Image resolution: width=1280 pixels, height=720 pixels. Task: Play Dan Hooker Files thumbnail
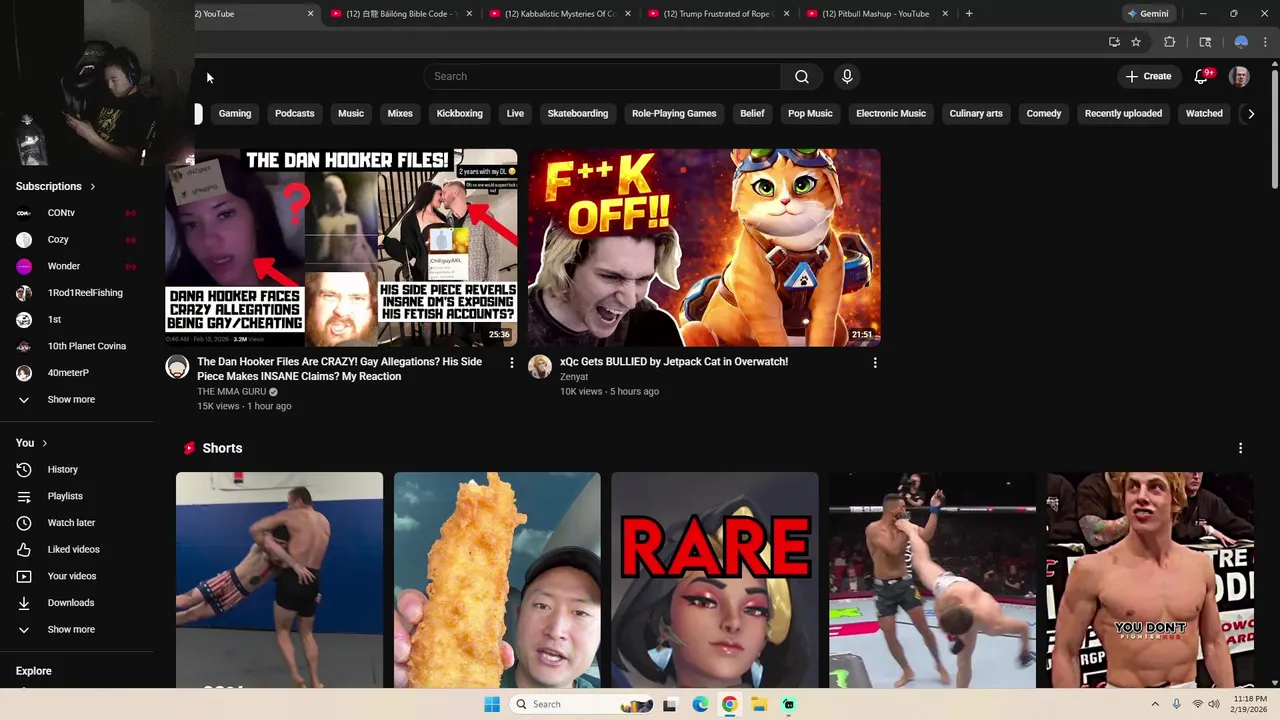pyautogui.click(x=341, y=247)
